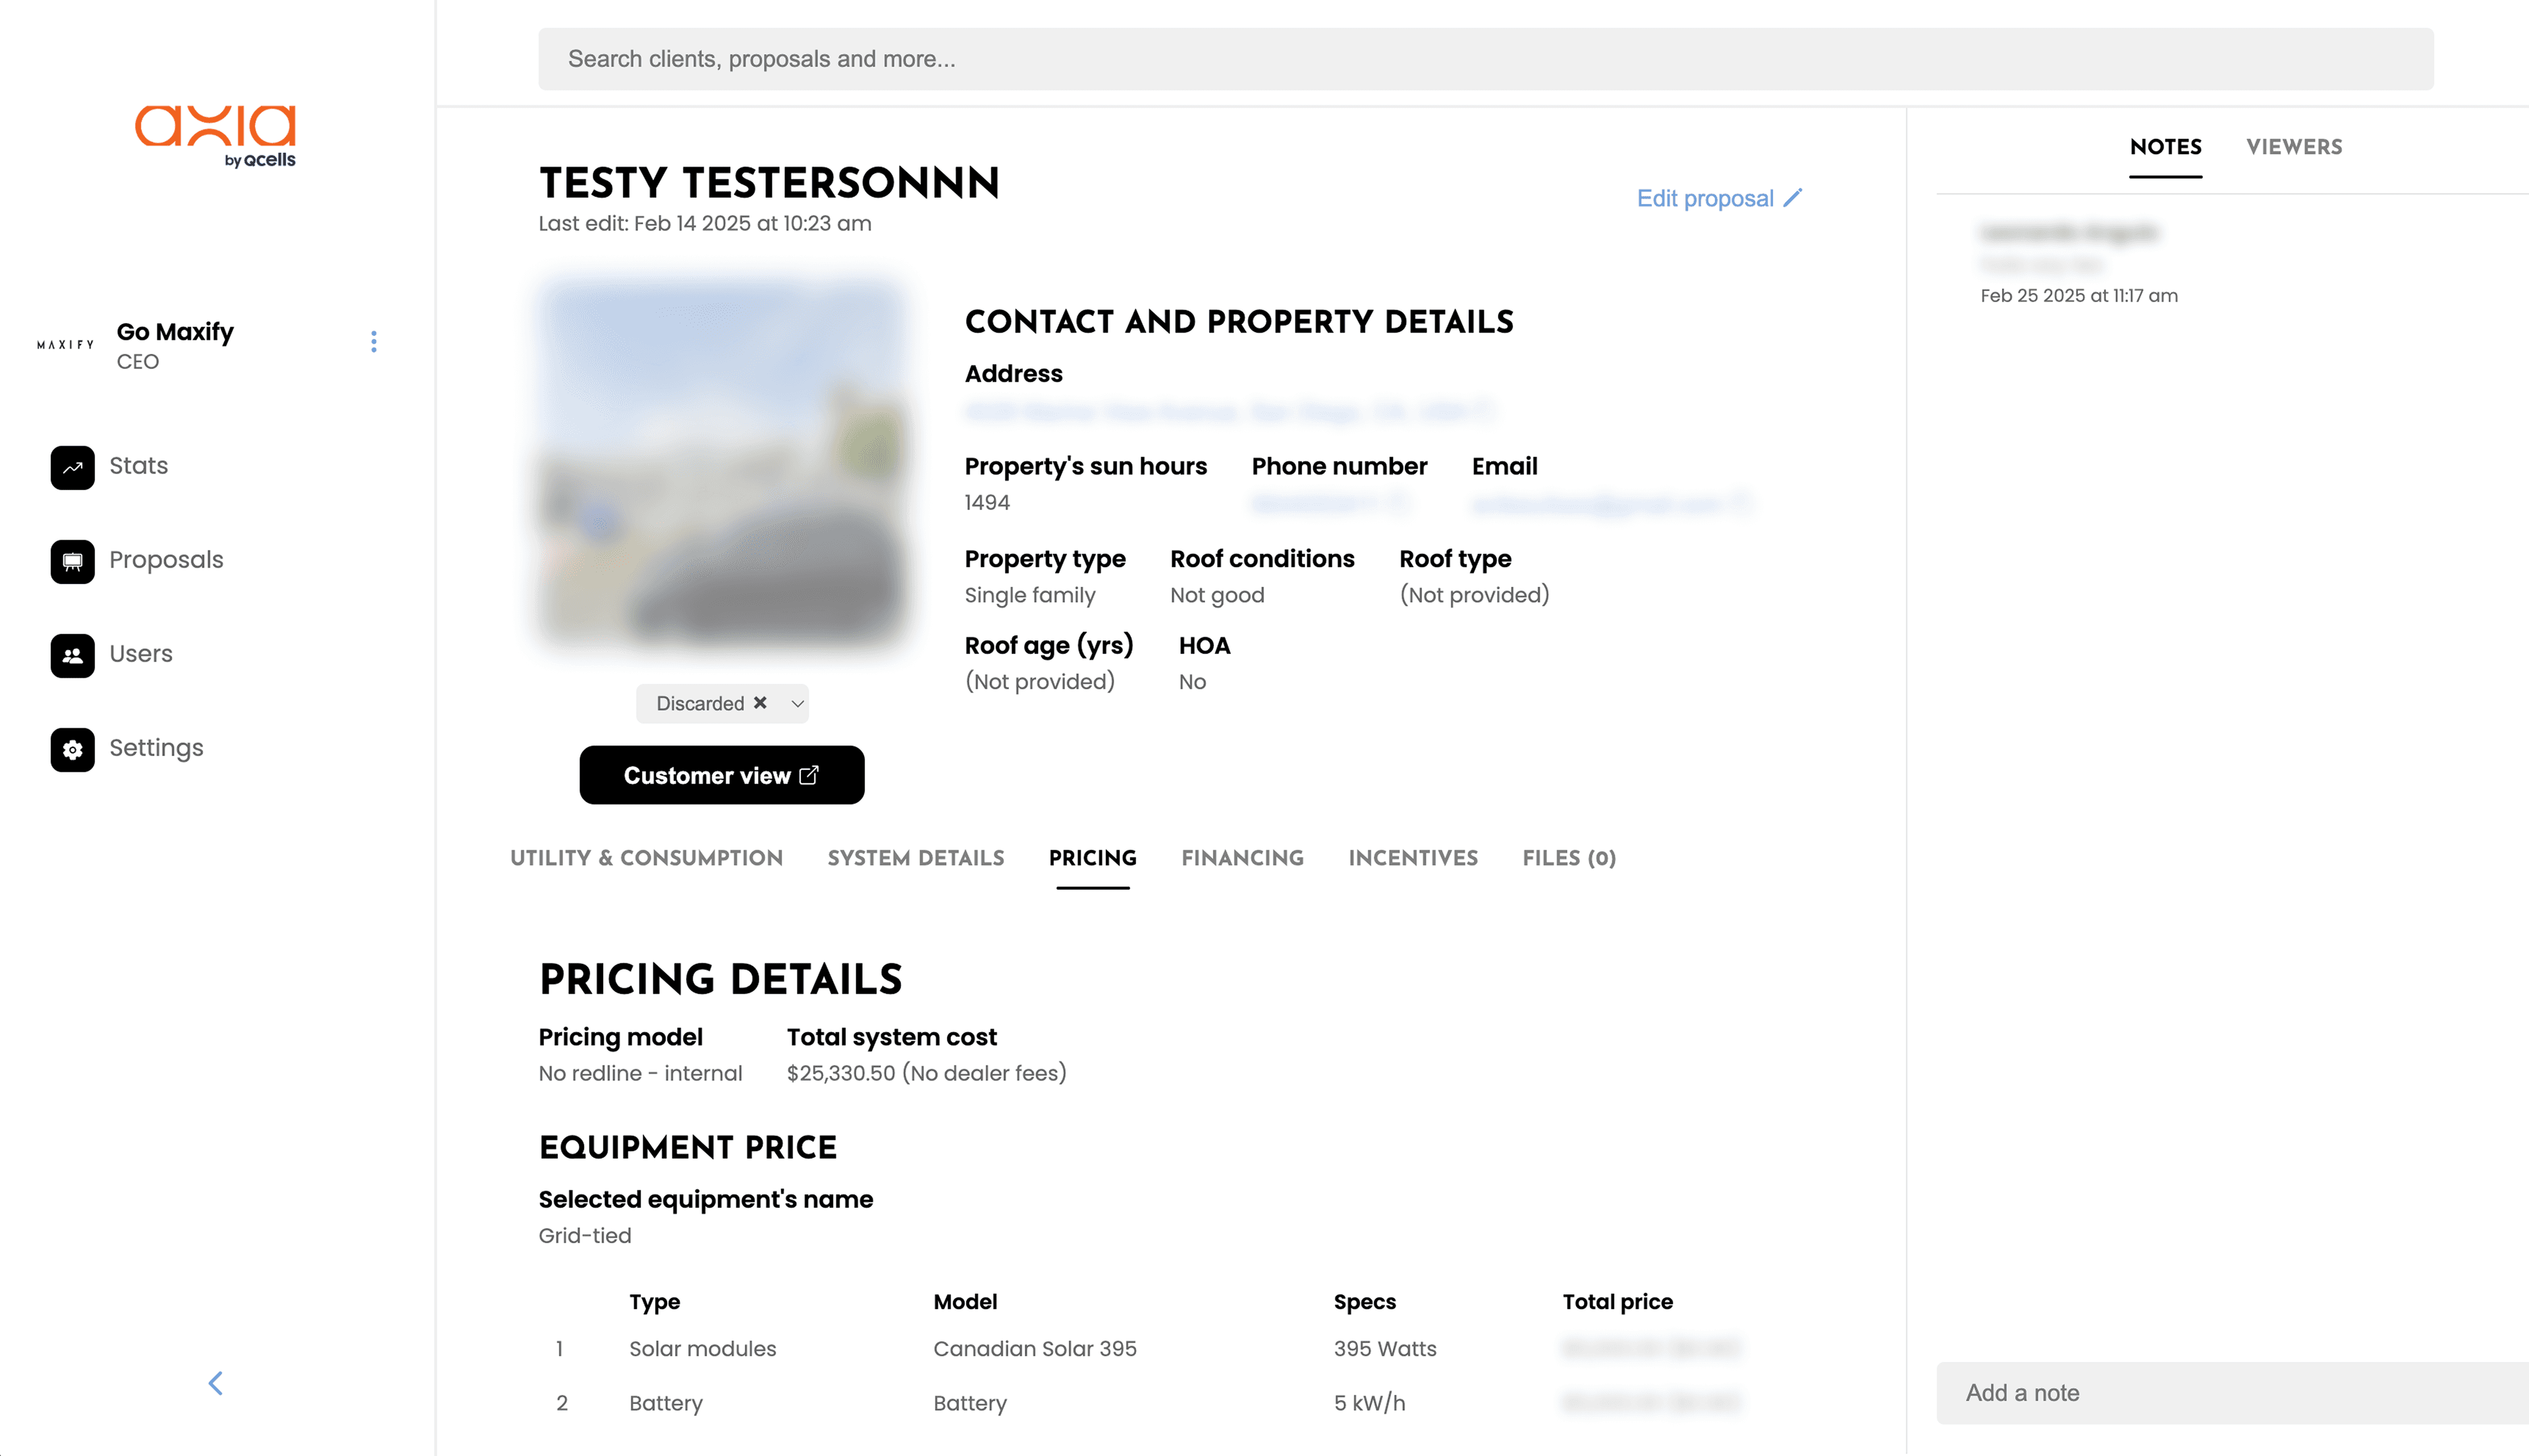Click the pencil icon next to Edit proposal
The image size is (2529, 1456).
pyautogui.click(x=1793, y=198)
